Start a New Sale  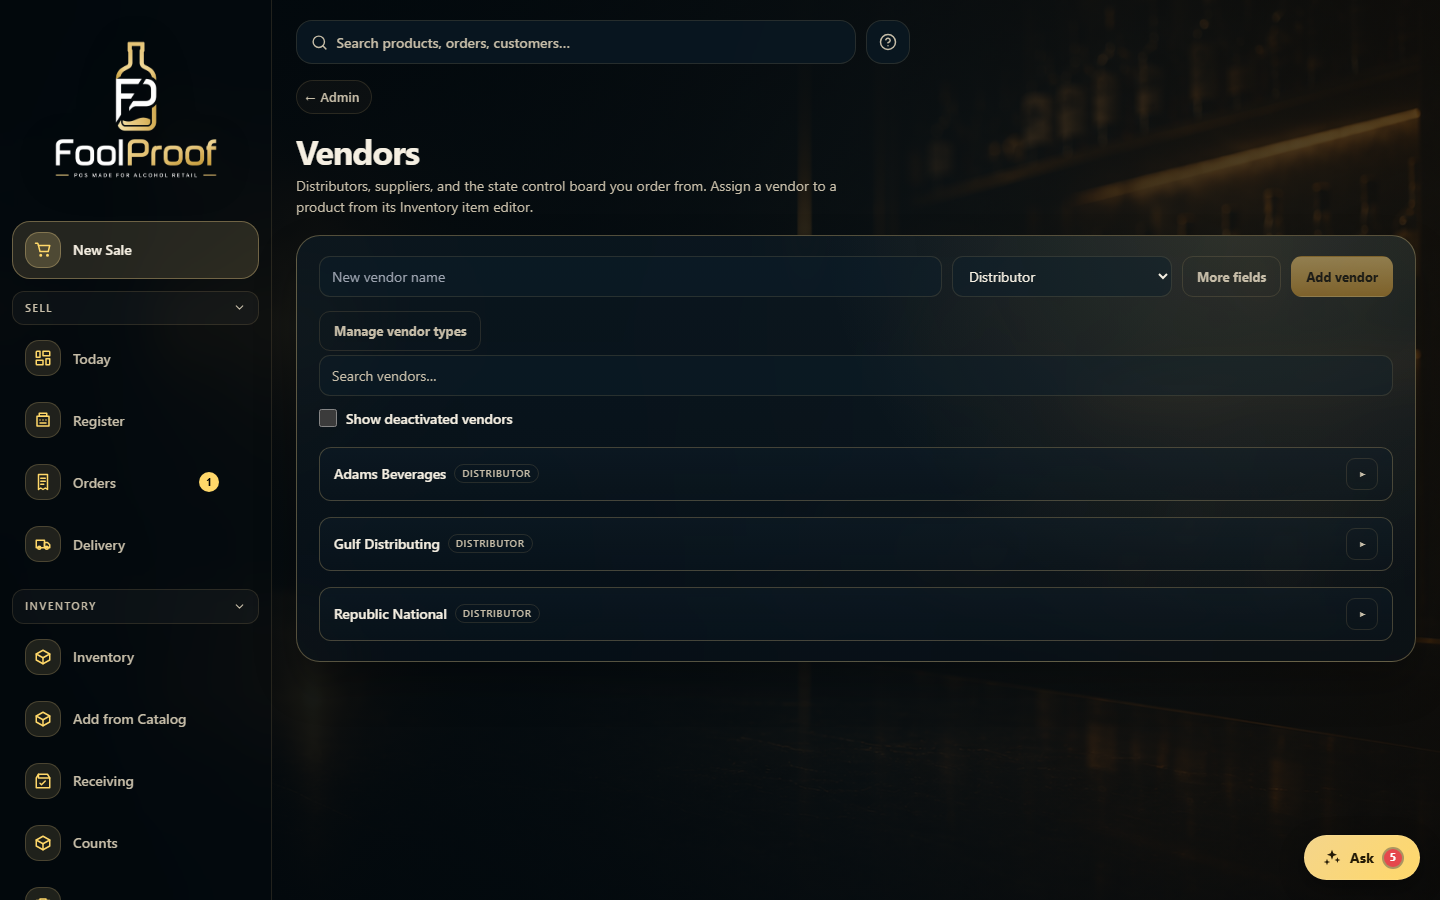tap(135, 250)
